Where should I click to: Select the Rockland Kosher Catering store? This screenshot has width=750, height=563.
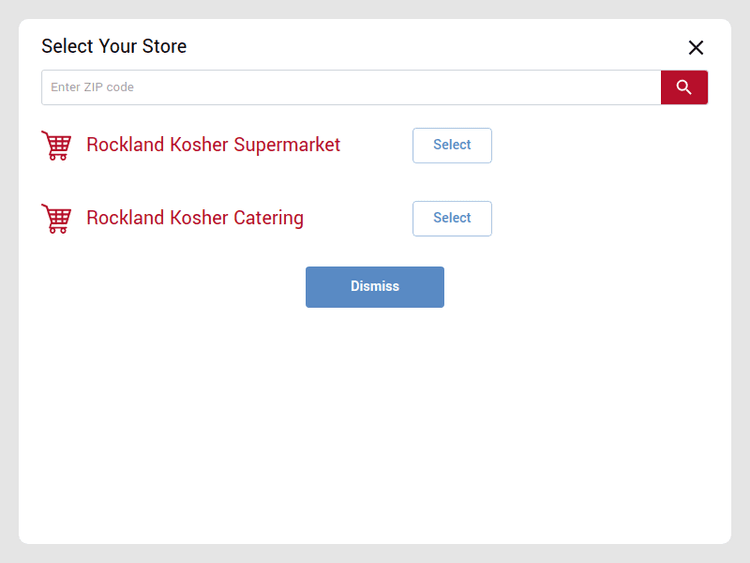[x=452, y=218]
